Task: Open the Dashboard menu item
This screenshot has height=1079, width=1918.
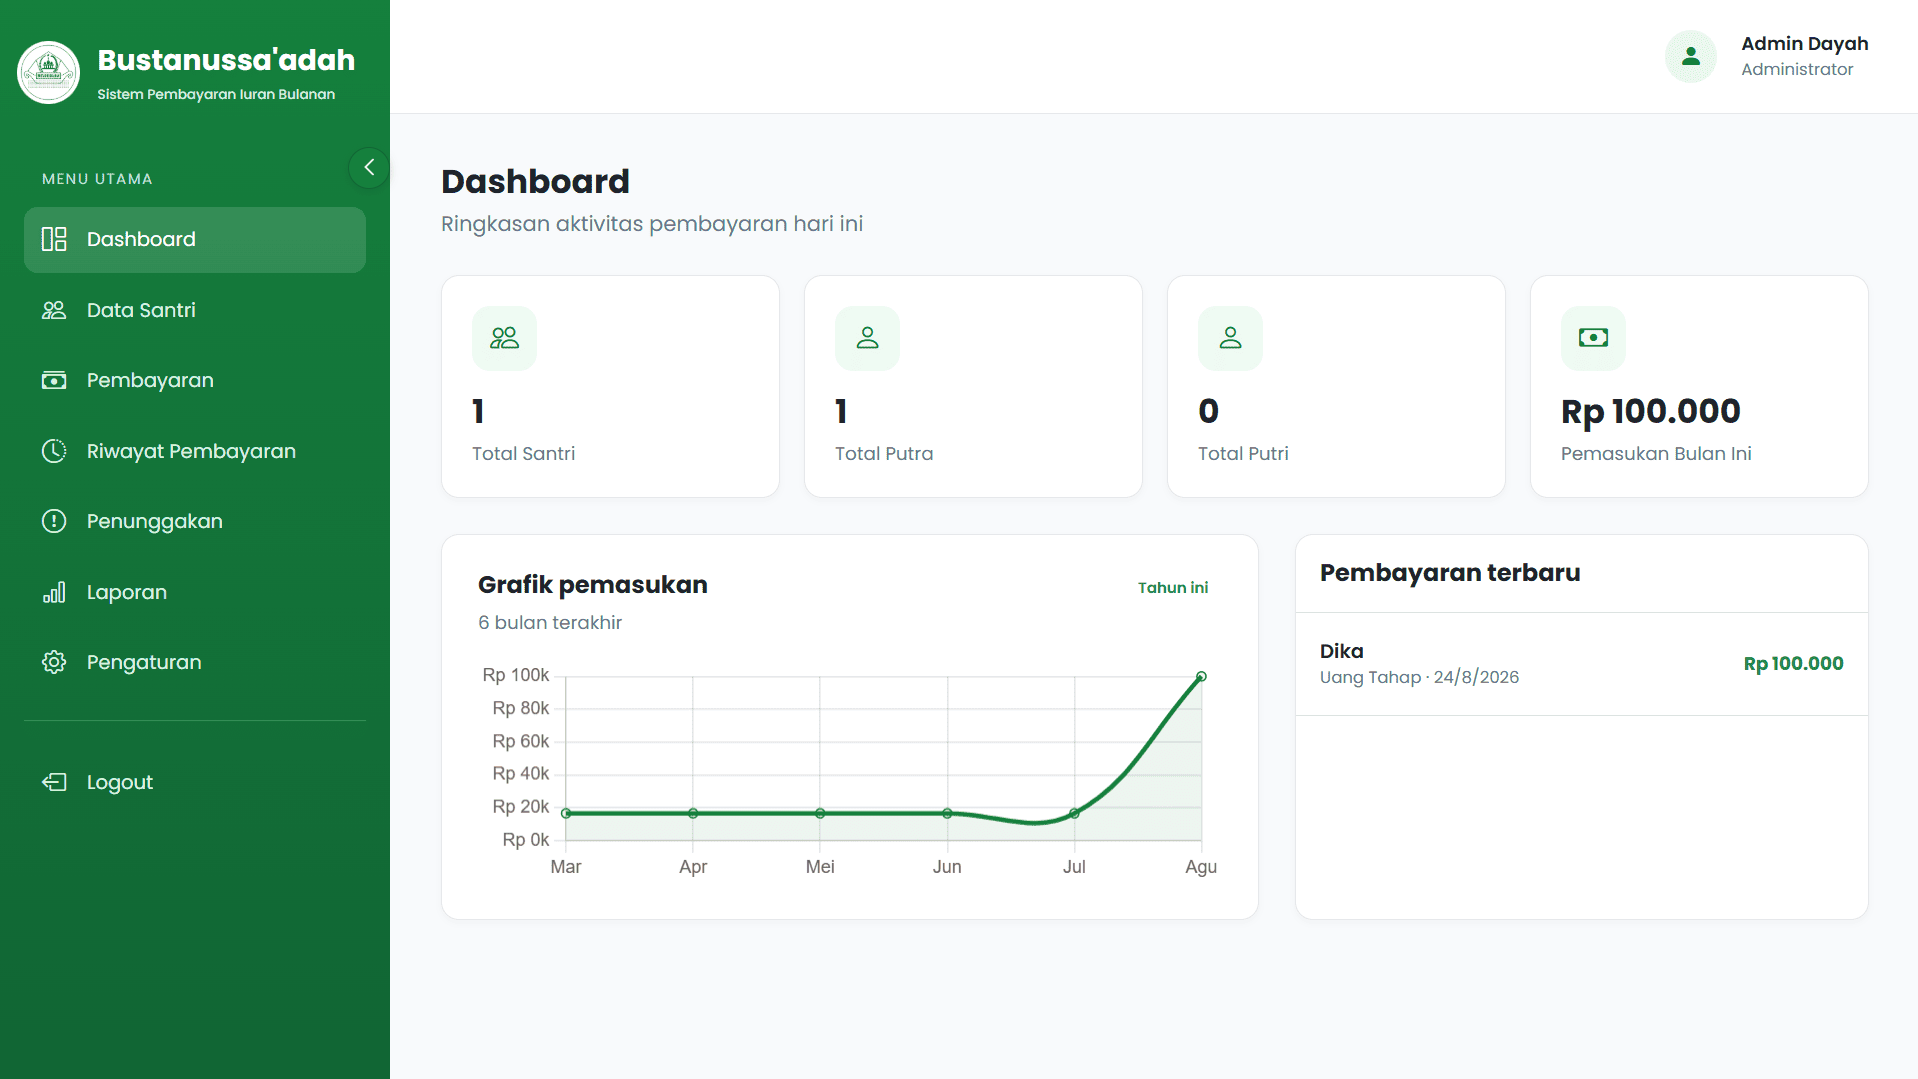Action: point(195,240)
